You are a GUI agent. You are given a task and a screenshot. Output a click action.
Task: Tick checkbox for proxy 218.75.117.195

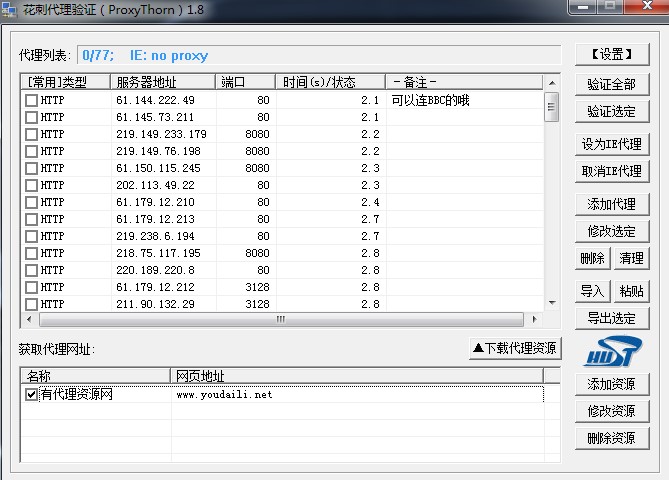(x=31, y=253)
